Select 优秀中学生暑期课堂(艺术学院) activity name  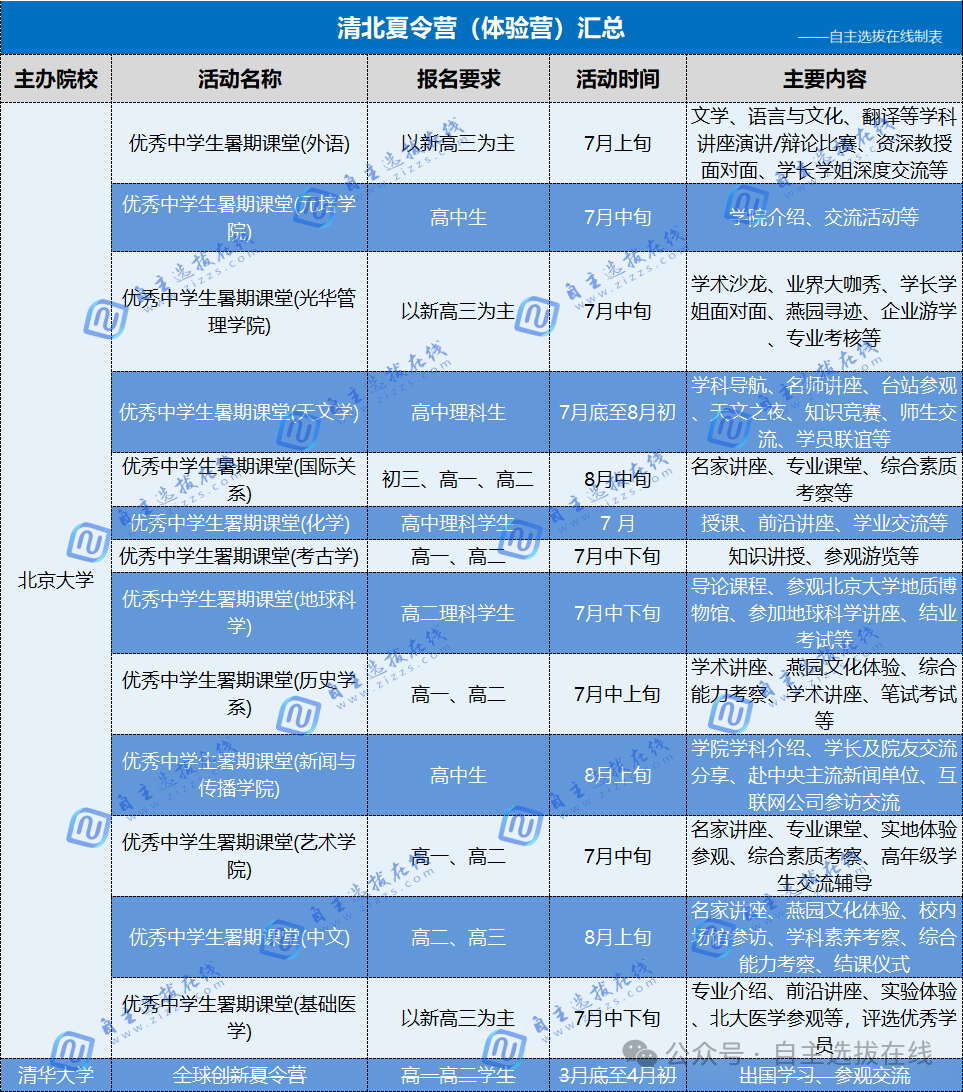240,856
